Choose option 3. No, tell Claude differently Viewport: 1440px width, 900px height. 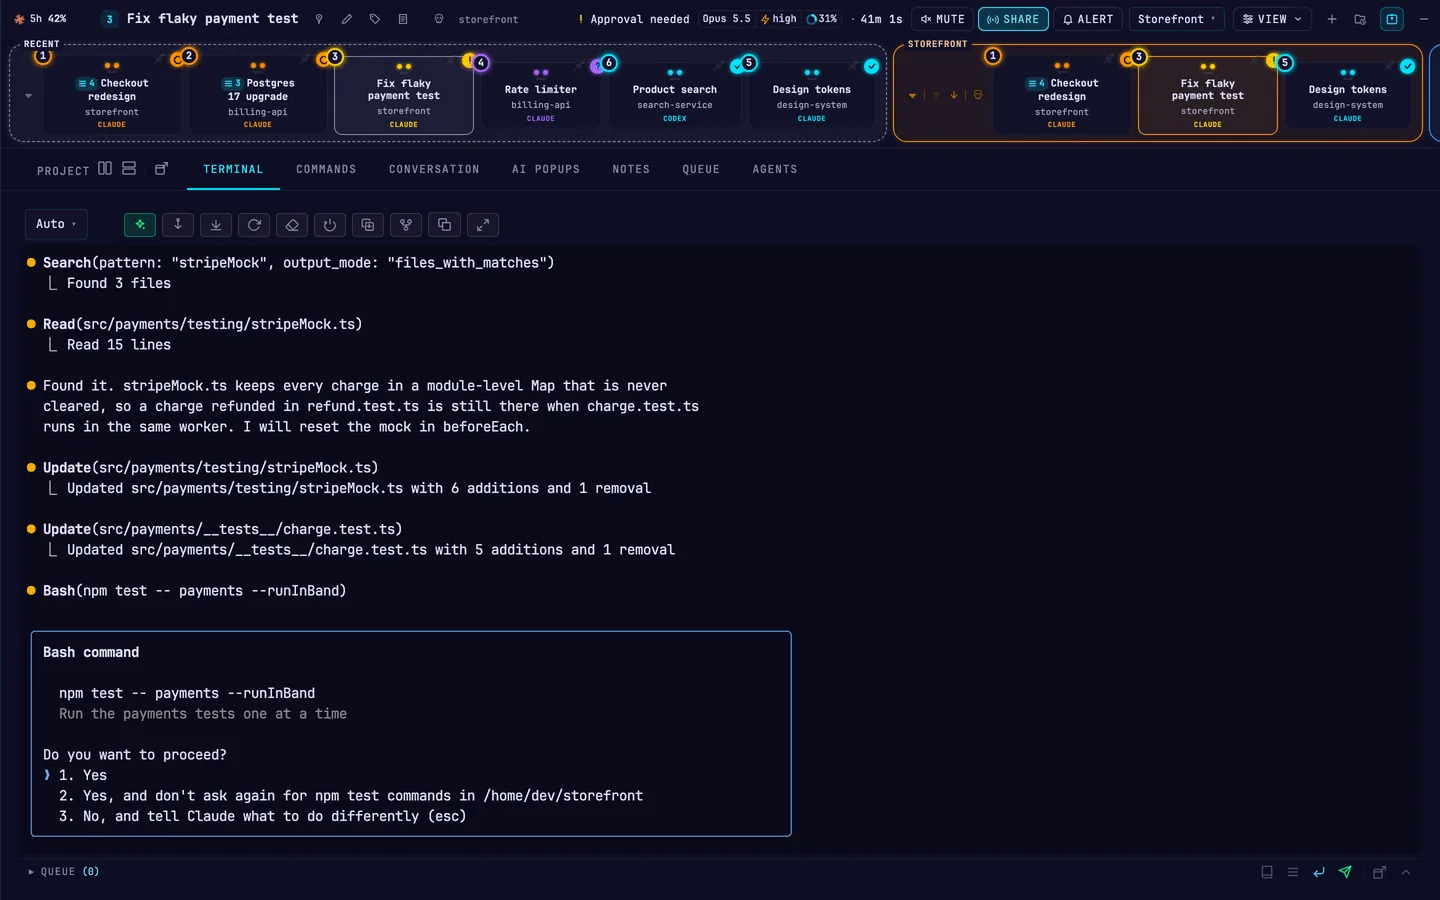pyautogui.click(x=263, y=816)
